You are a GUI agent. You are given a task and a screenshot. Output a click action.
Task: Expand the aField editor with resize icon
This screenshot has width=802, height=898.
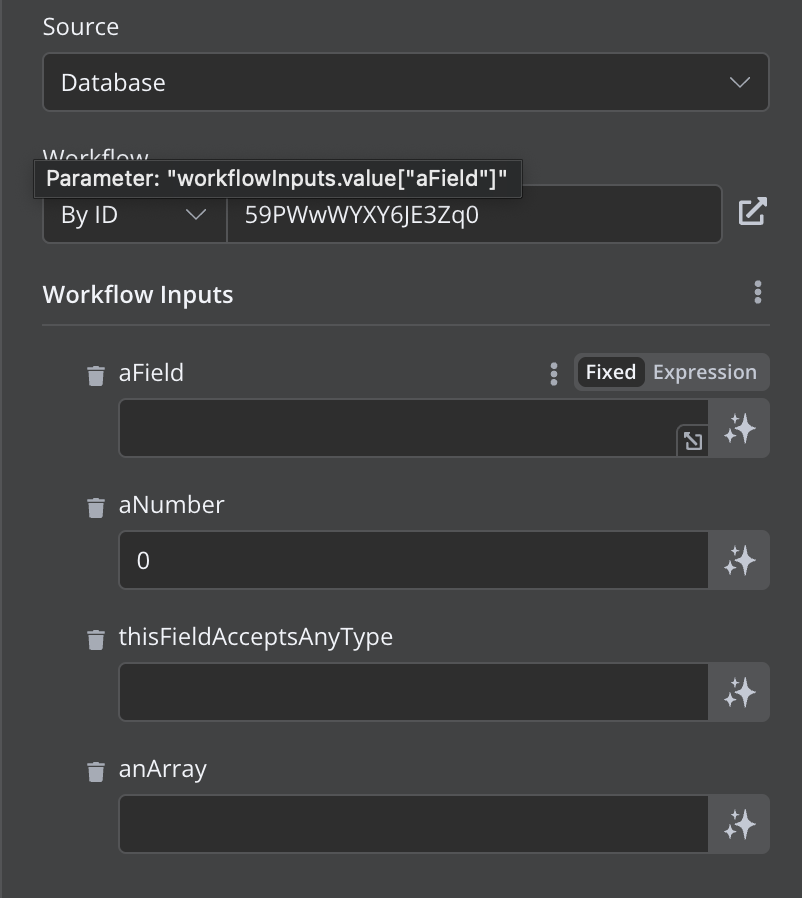tap(692, 440)
